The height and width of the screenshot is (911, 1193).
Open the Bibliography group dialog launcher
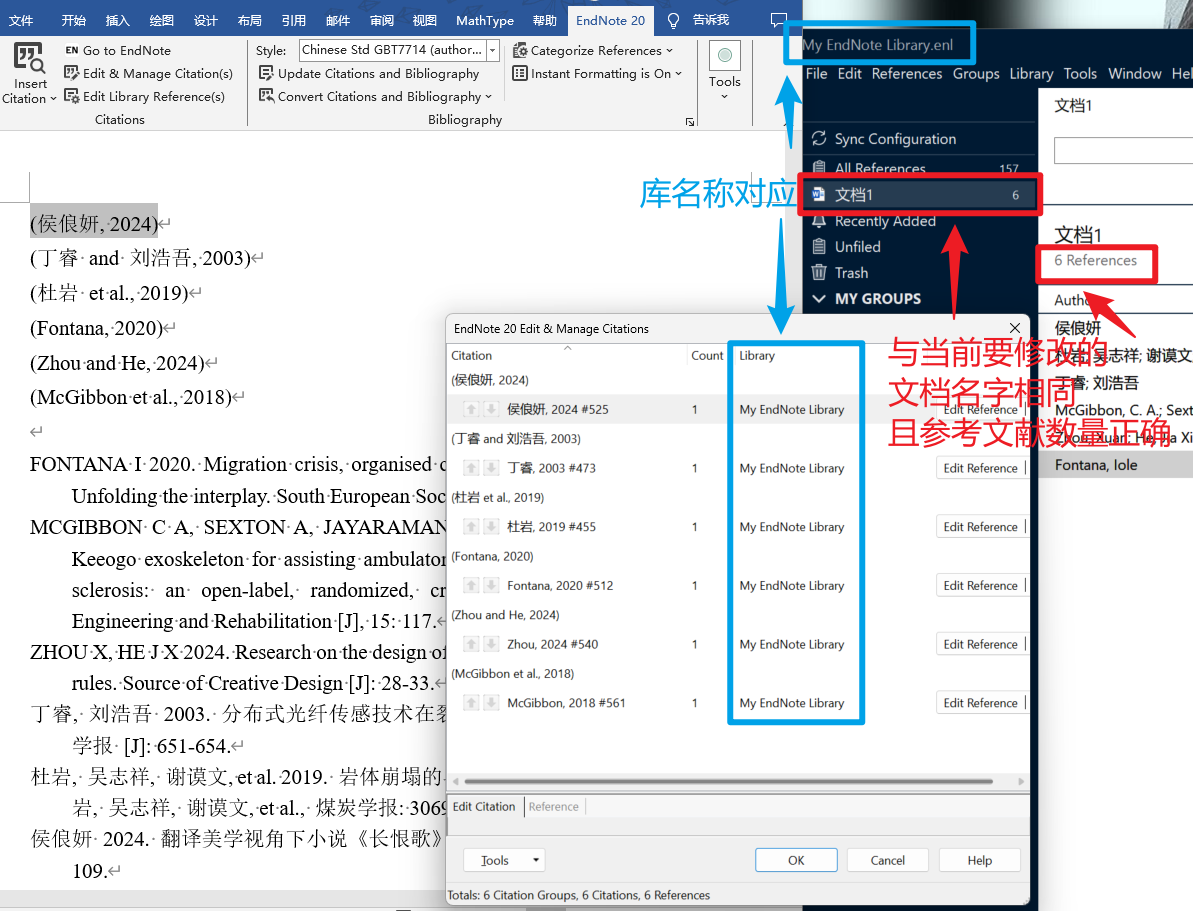click(689, 122)
